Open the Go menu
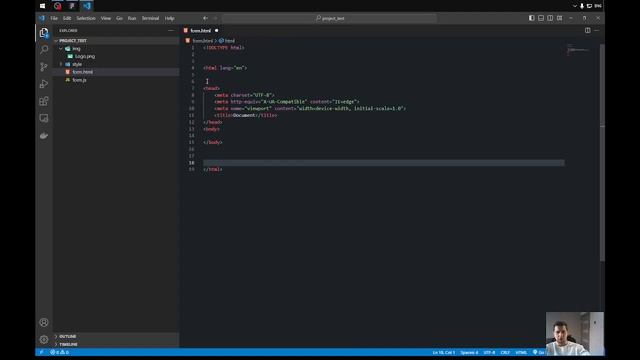Screen dimensions: 640x360 (119, 18)
